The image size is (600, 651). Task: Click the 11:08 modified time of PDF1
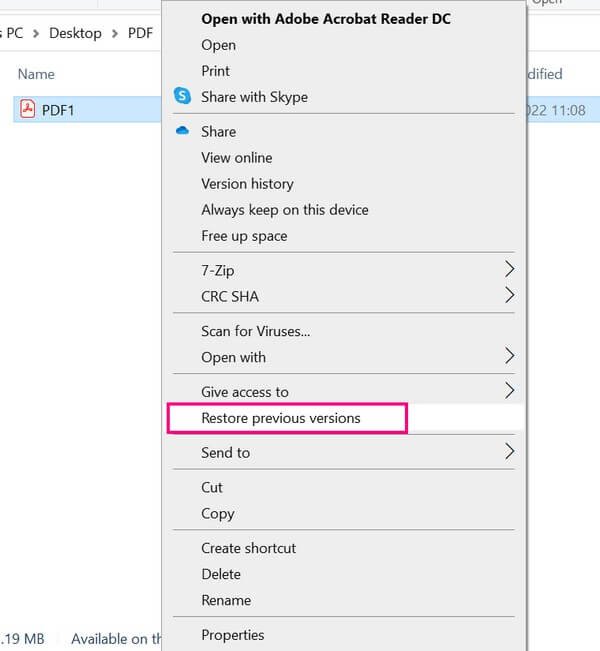(569, 110)
